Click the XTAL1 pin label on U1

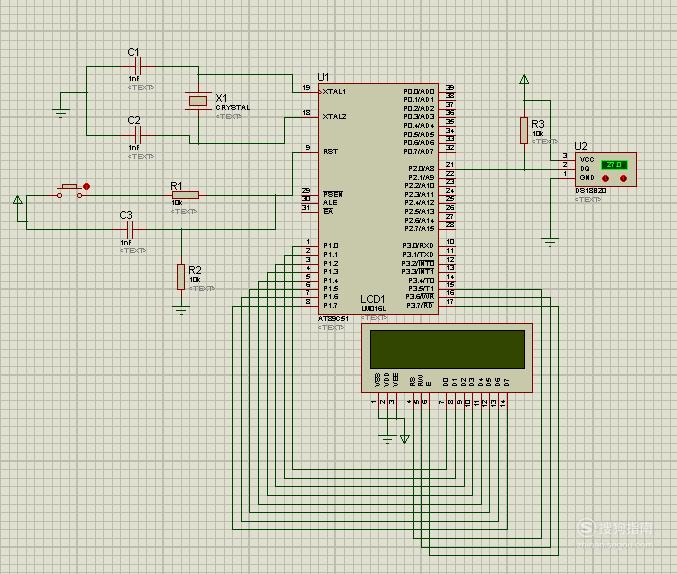point(334,92)
